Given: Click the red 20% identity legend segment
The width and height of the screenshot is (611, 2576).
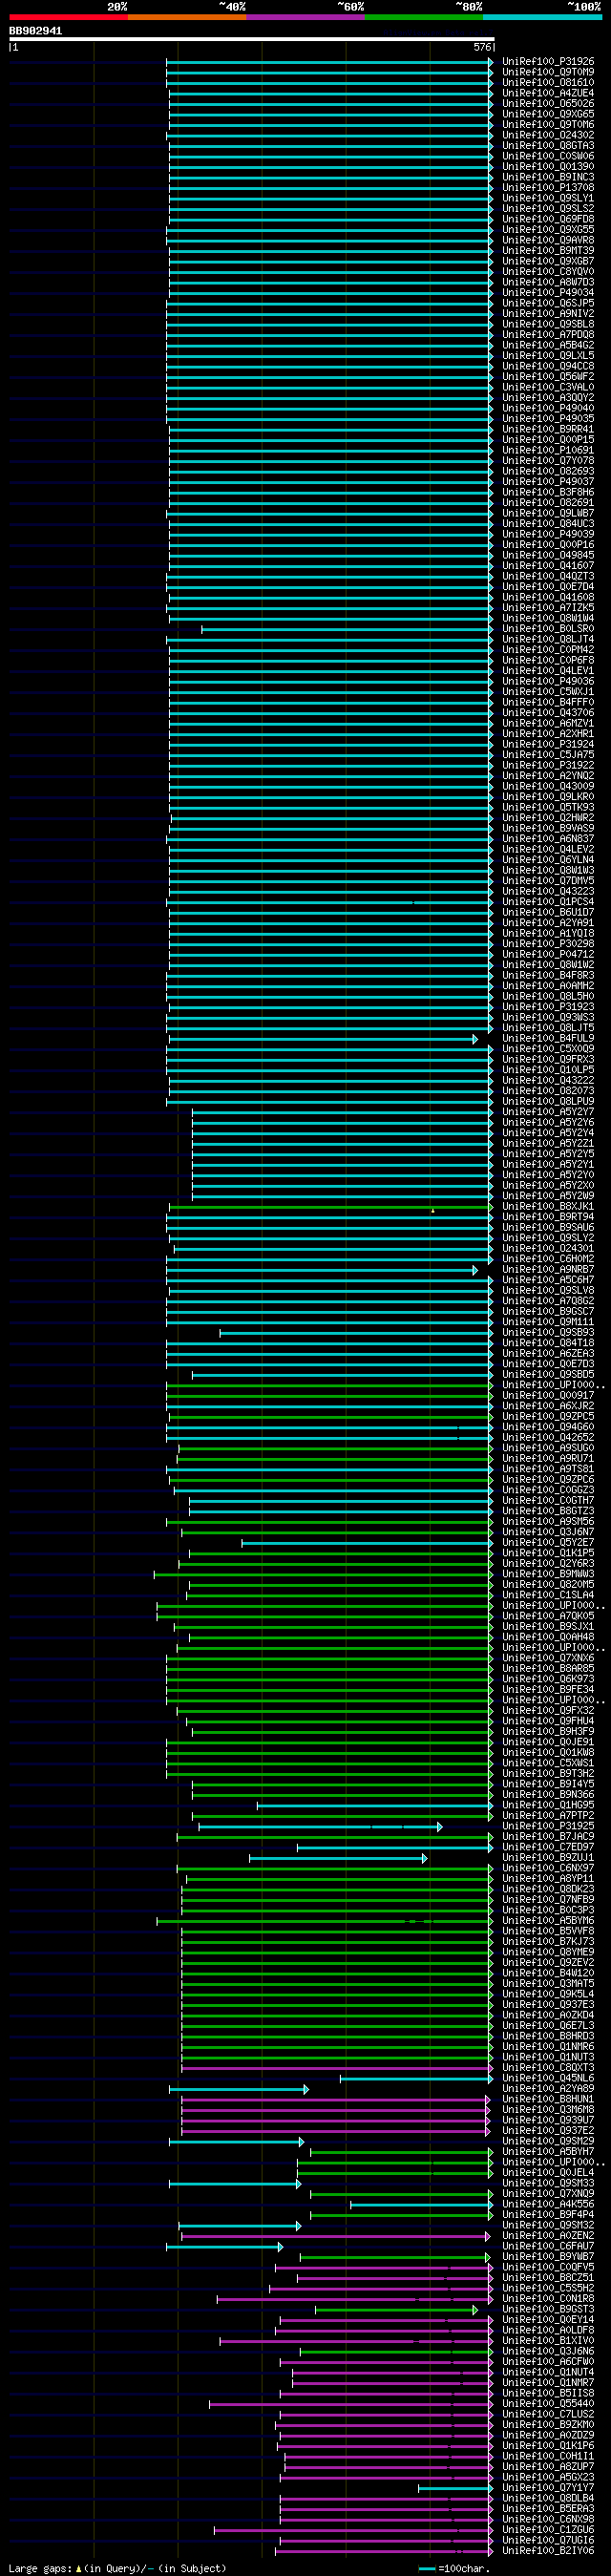Looking at the screenshot, I should 68,17.
